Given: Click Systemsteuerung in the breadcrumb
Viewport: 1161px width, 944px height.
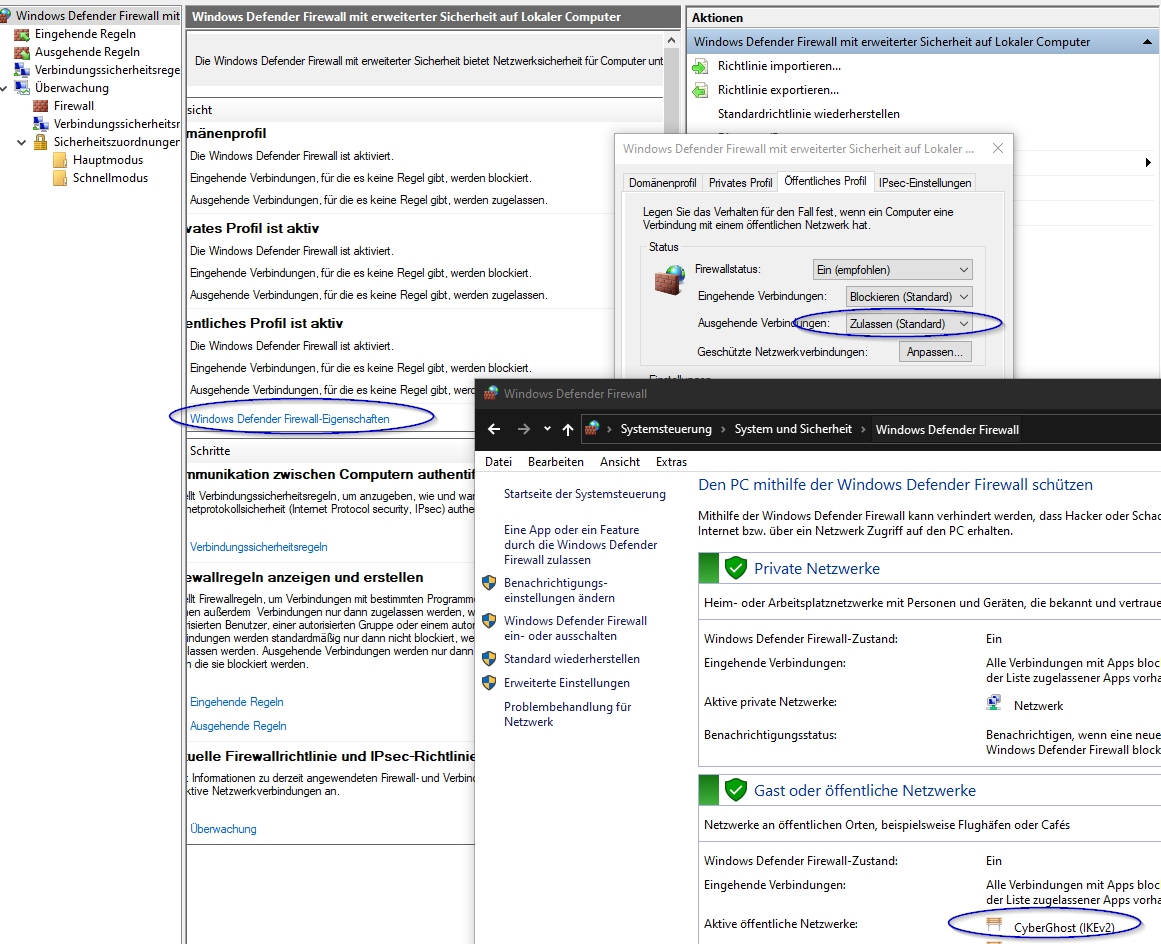Looking at the screenshot, I should pyautogui.click(x=666, y=429).
